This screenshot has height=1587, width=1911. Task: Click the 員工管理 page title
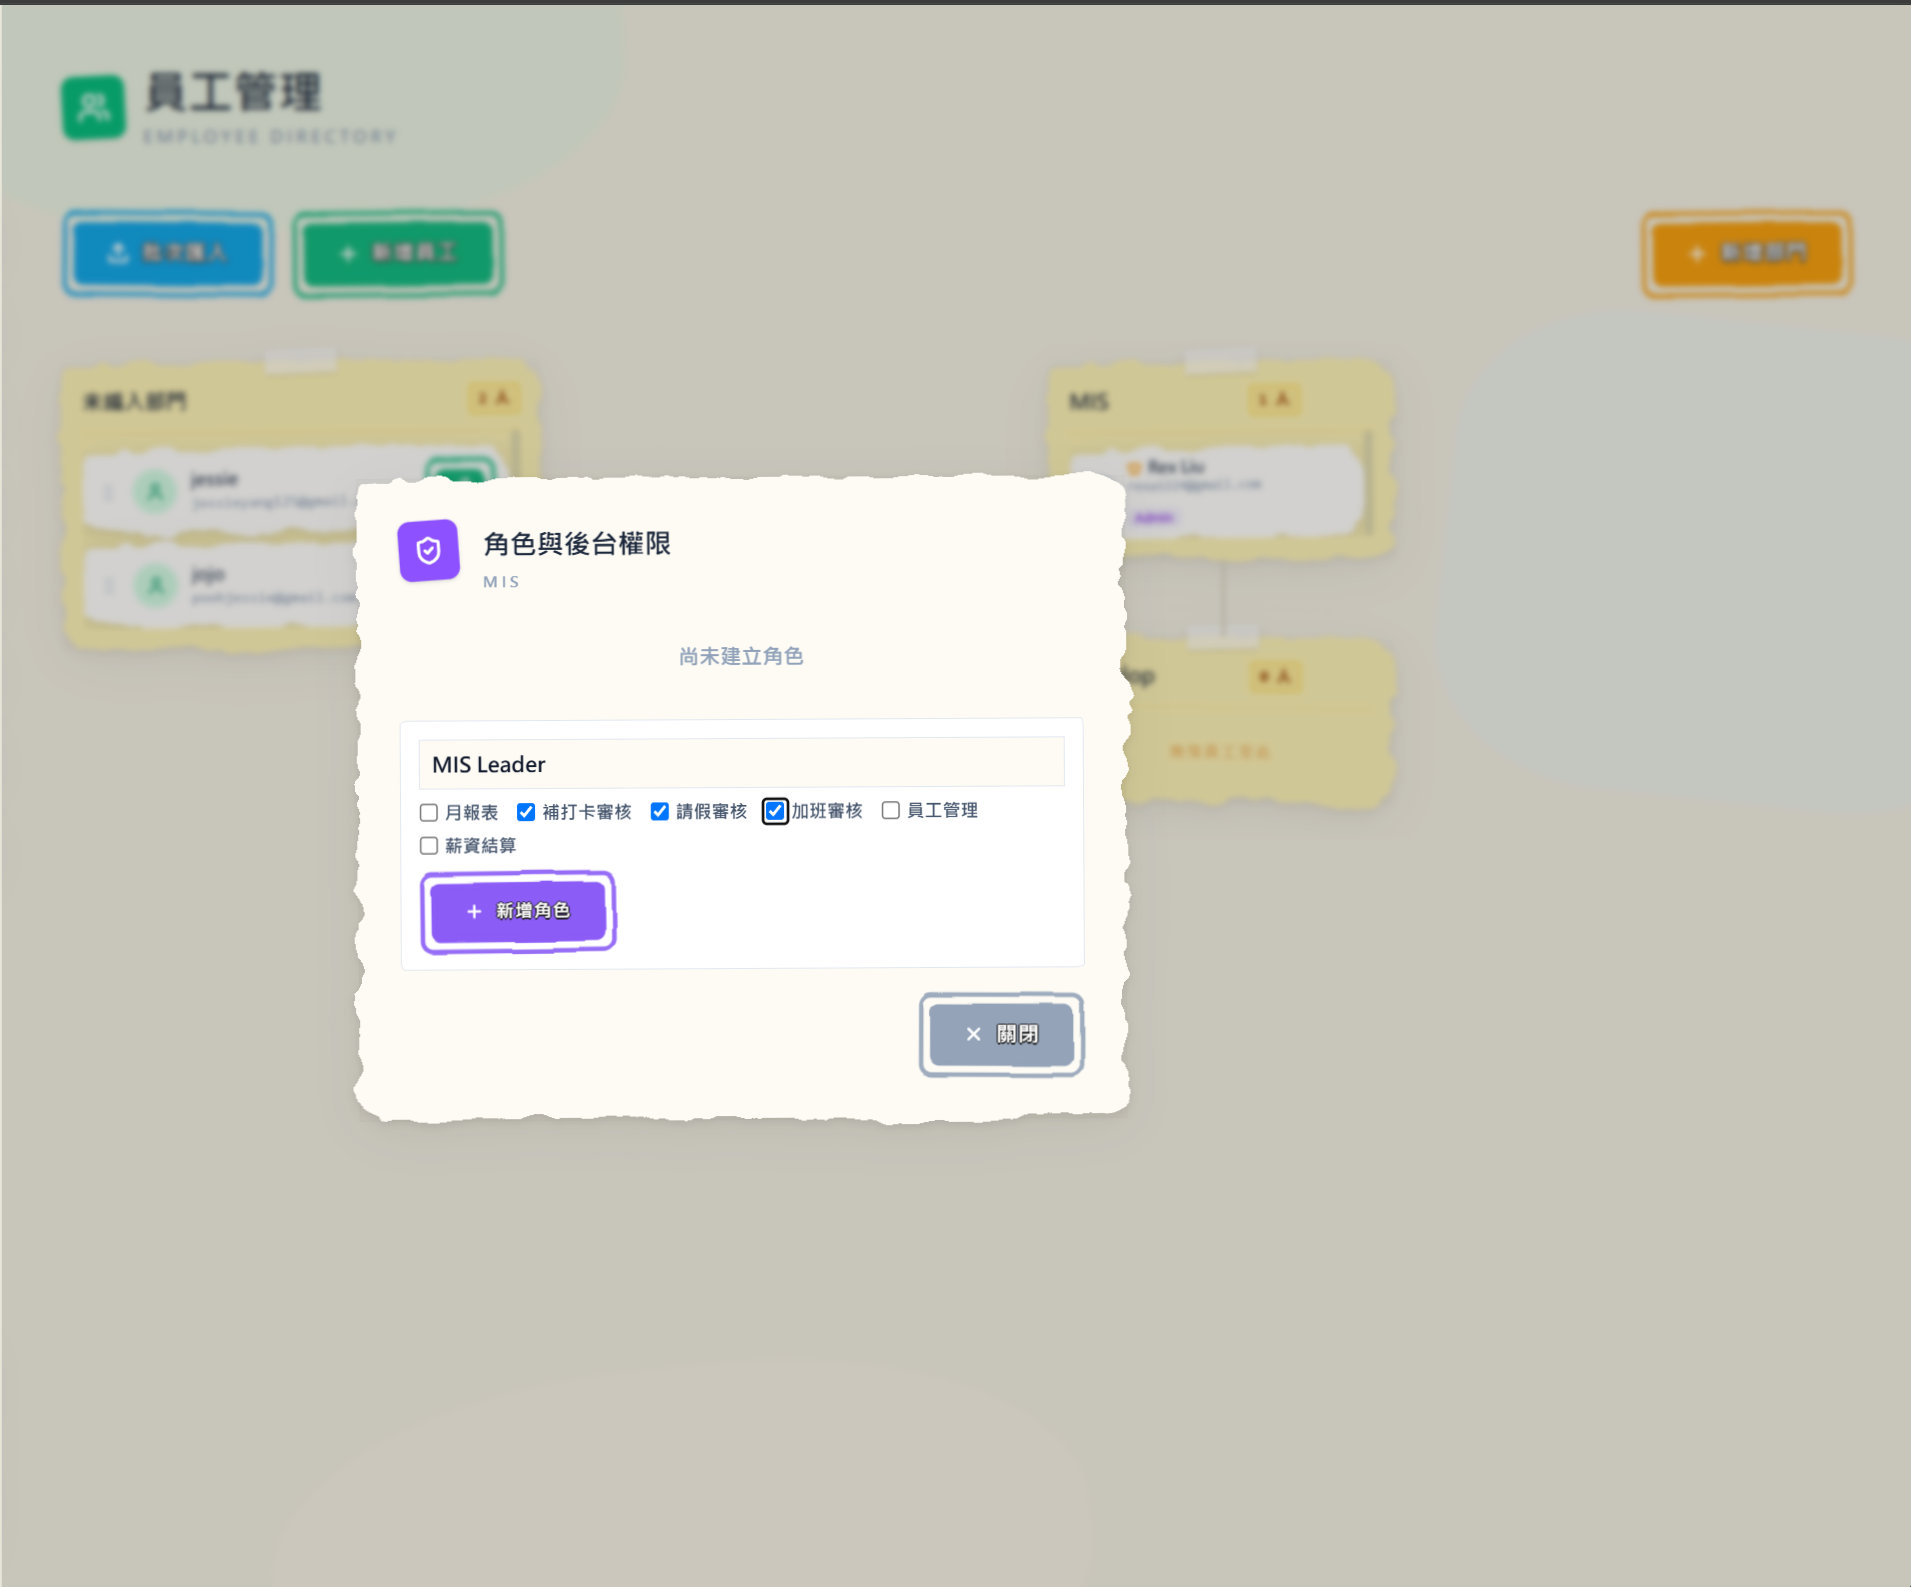click(234, 92)
